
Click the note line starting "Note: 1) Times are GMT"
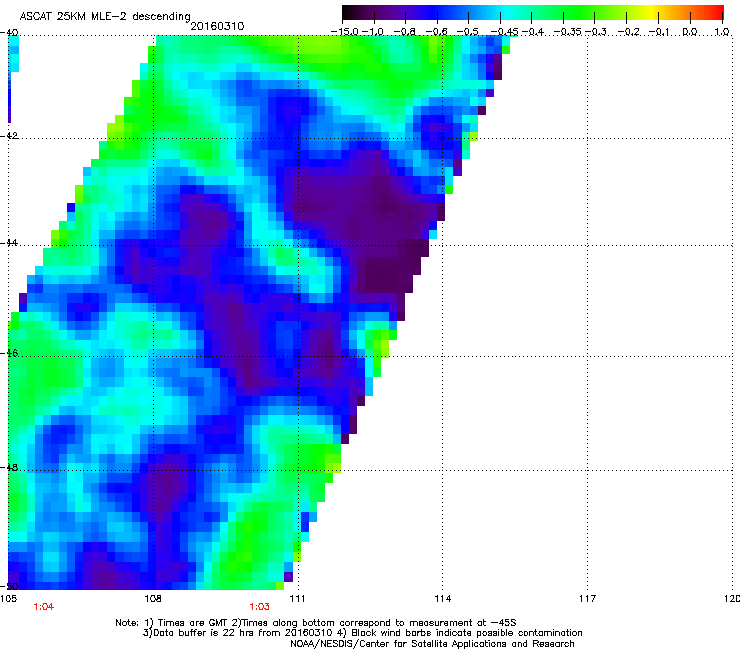(x=316, y=623)
